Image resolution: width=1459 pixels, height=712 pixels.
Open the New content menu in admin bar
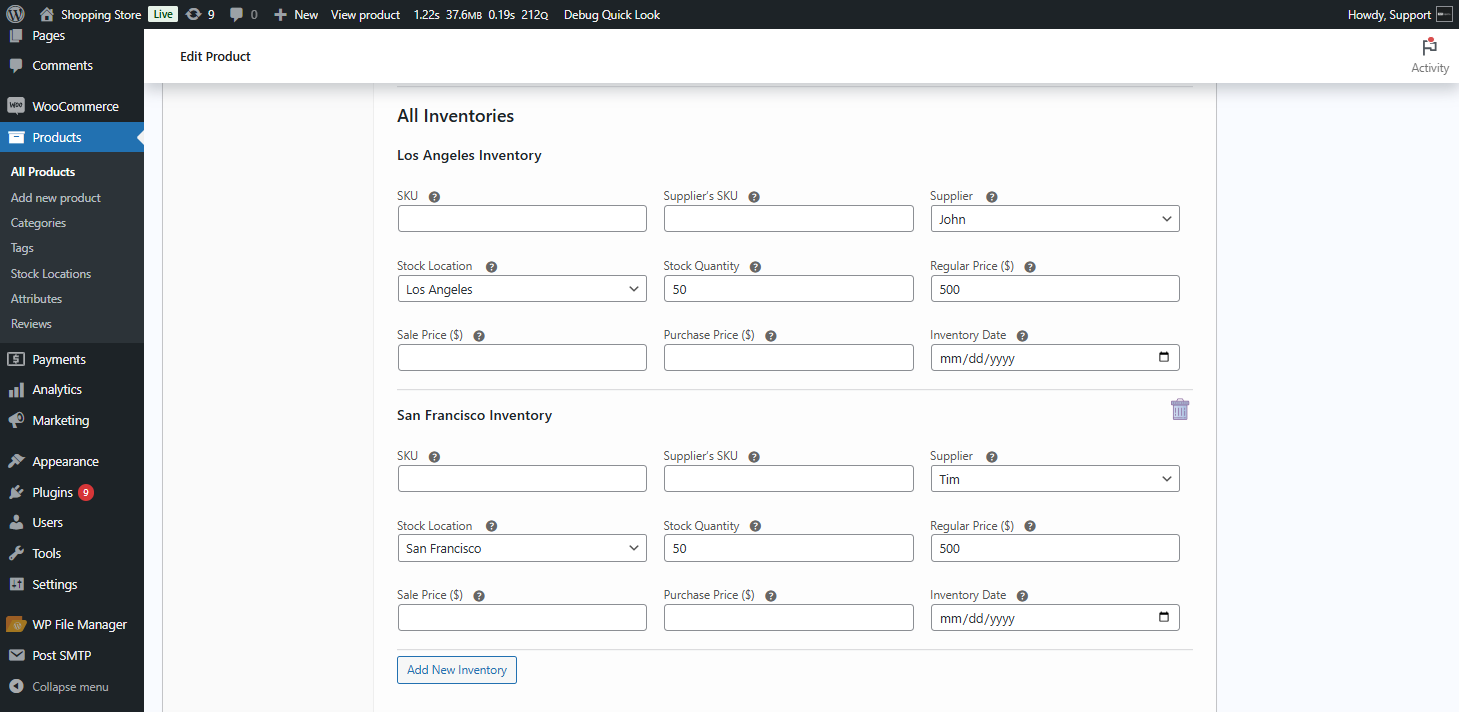tap(296, 14)
